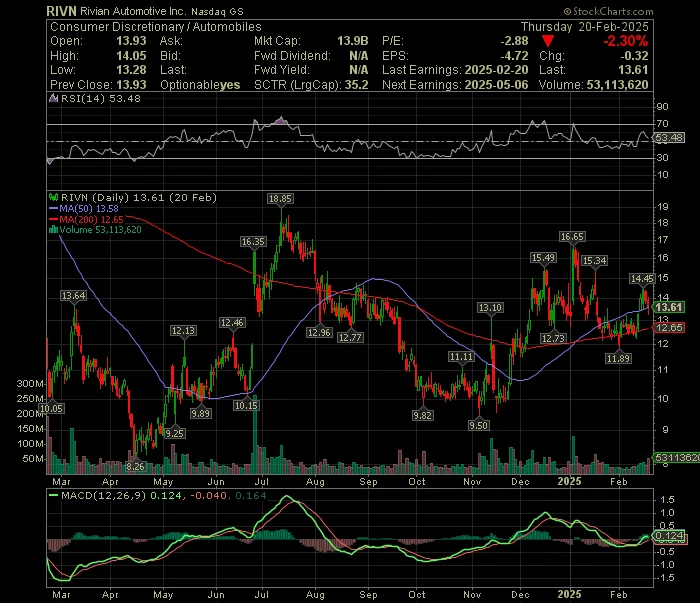The width and height of the screenshot is (700, 603).
Task: Click the RIVN daily candlestick legend icon
Action: (54, 197)
